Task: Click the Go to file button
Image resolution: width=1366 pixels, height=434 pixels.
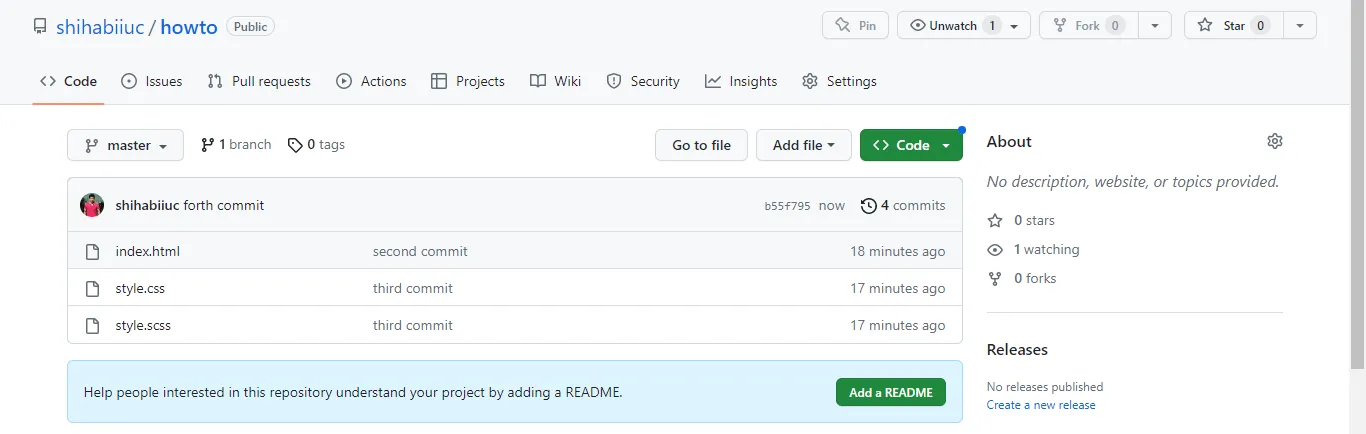Action: [x=701, y=145]
